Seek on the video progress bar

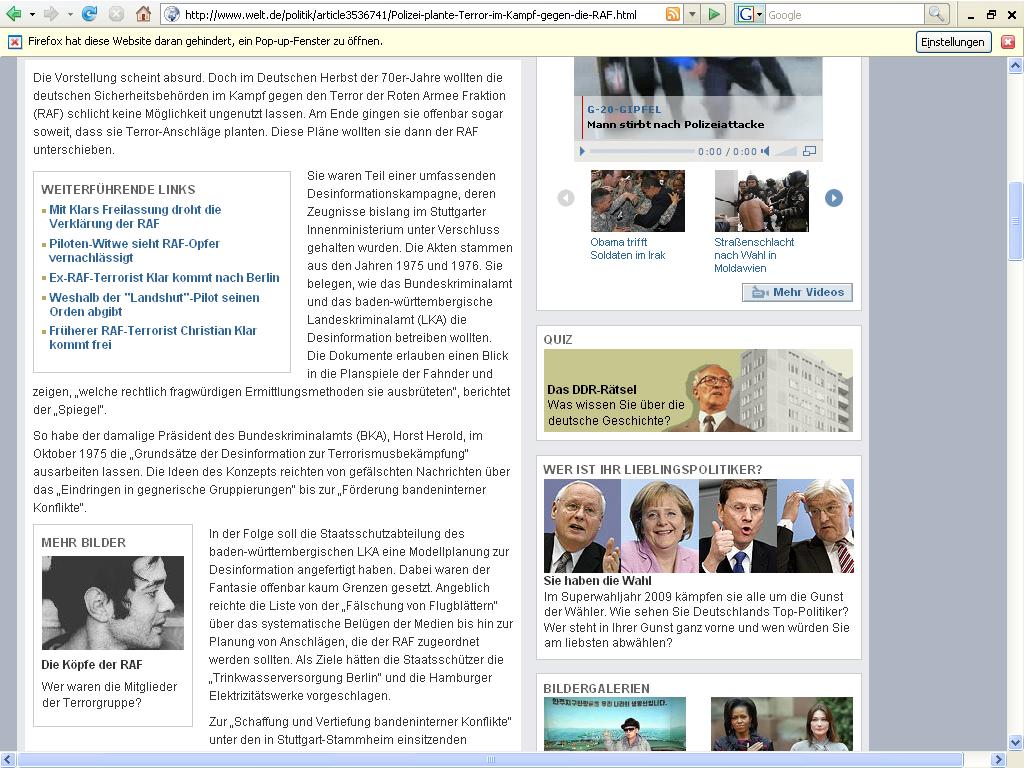[x=643, y=152]
